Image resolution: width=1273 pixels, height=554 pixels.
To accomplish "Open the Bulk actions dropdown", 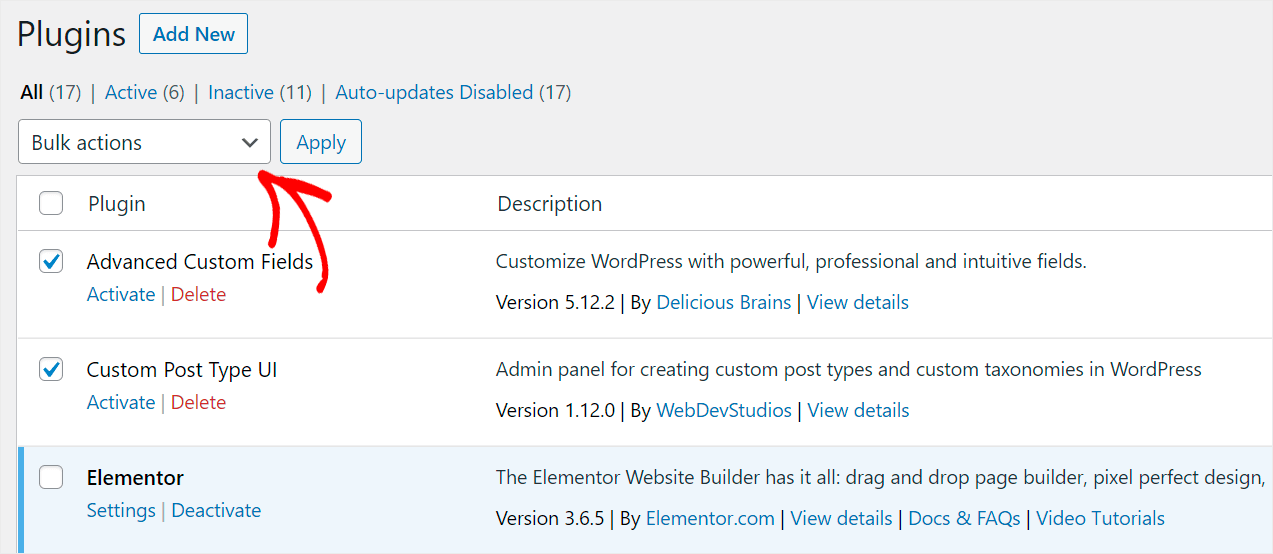I will pyautogui.click(x=145, y=142).
